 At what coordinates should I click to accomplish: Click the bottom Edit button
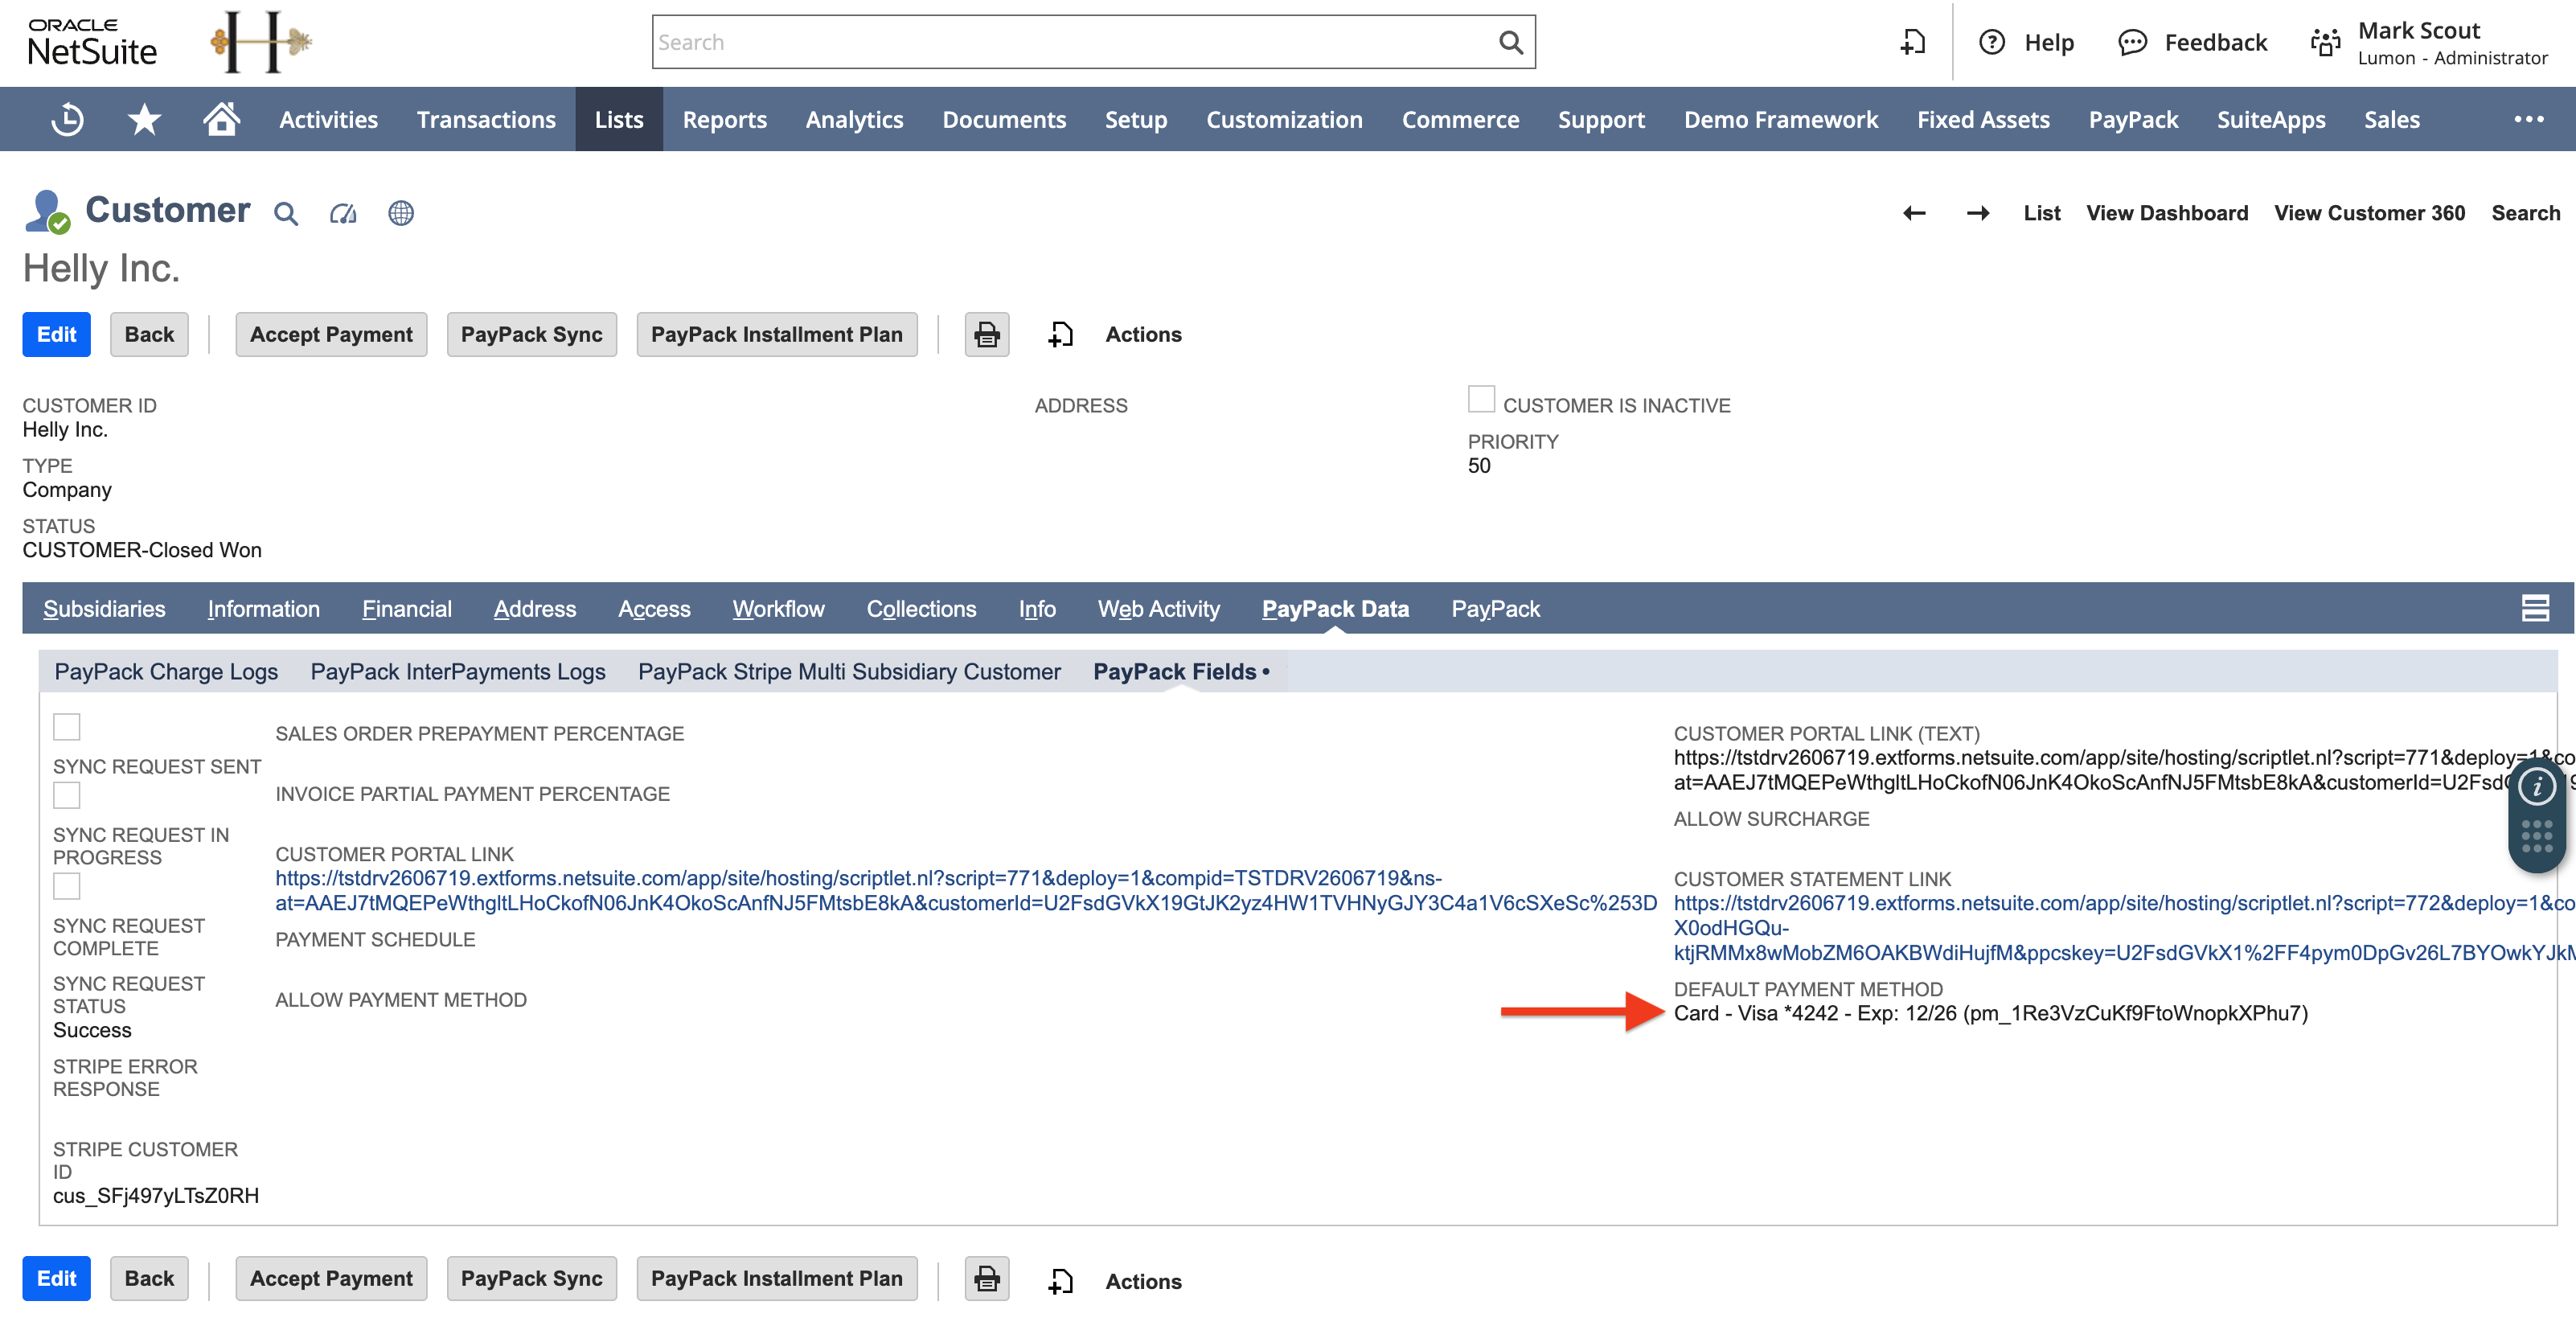tap(56, 1278)
